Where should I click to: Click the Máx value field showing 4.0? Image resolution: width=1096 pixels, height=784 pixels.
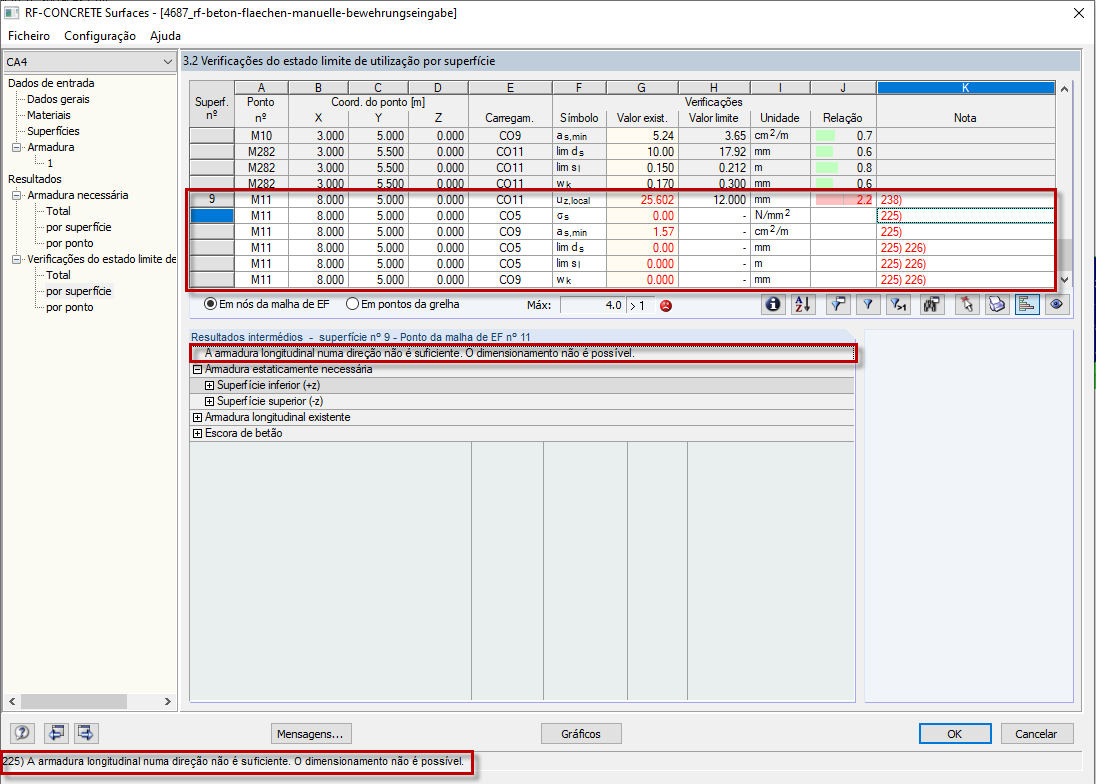(593, 305)
